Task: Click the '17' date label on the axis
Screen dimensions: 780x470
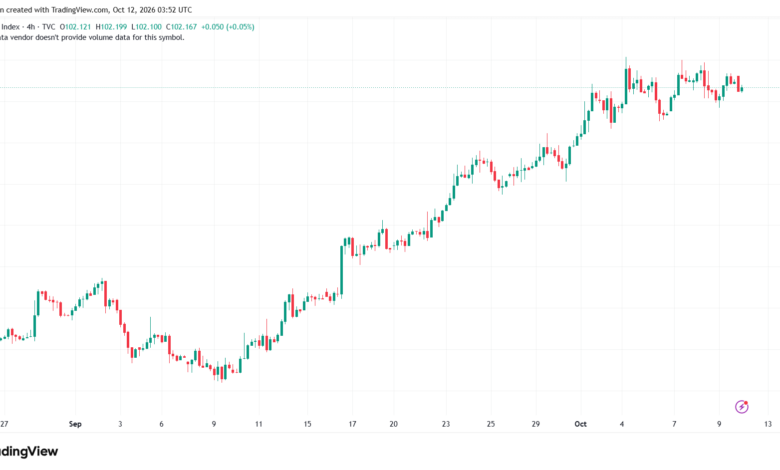Action: pos(352,424)
